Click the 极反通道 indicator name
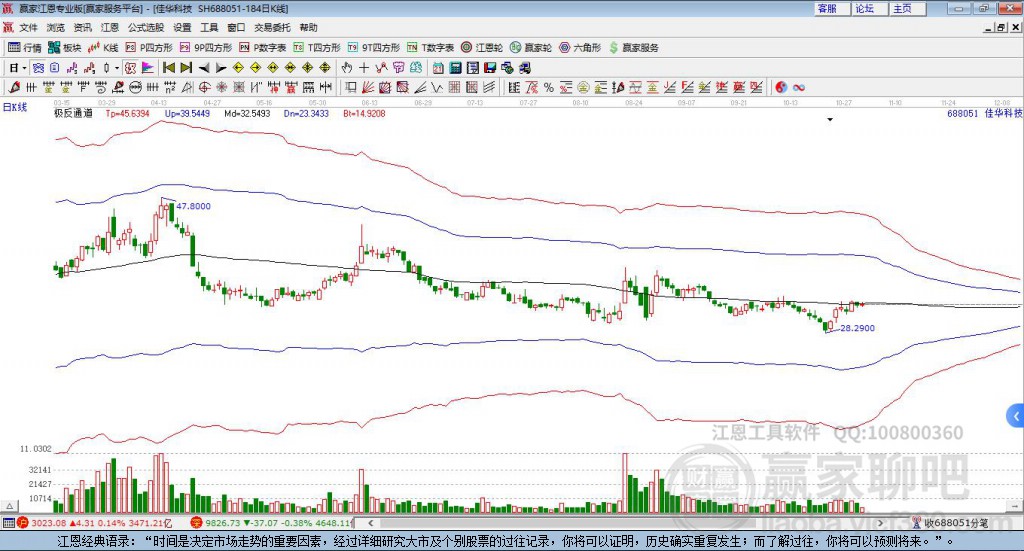1024x551 pixels. 73,113
